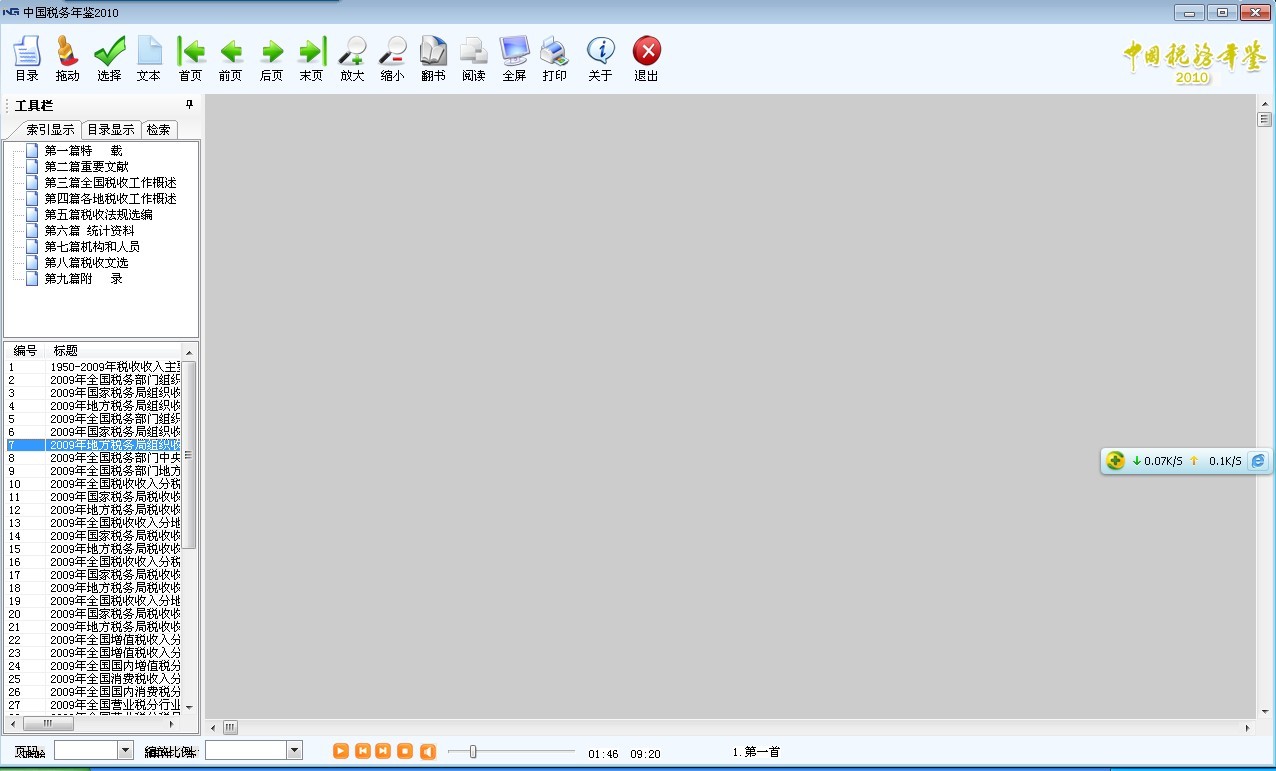Click the blue browser icon in floating widget
The height and width of the screenshot is (771, 1276).
[x=1258, y=461]
